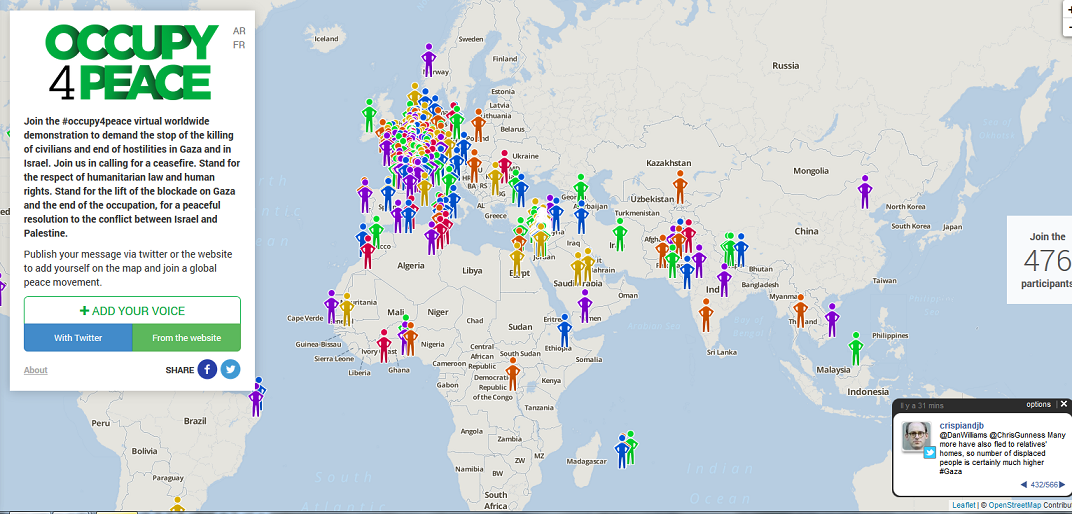This screenshot has height=514, width=1072.
Task: Click the orange marker in southern India
Action: [x=706, y=315]
